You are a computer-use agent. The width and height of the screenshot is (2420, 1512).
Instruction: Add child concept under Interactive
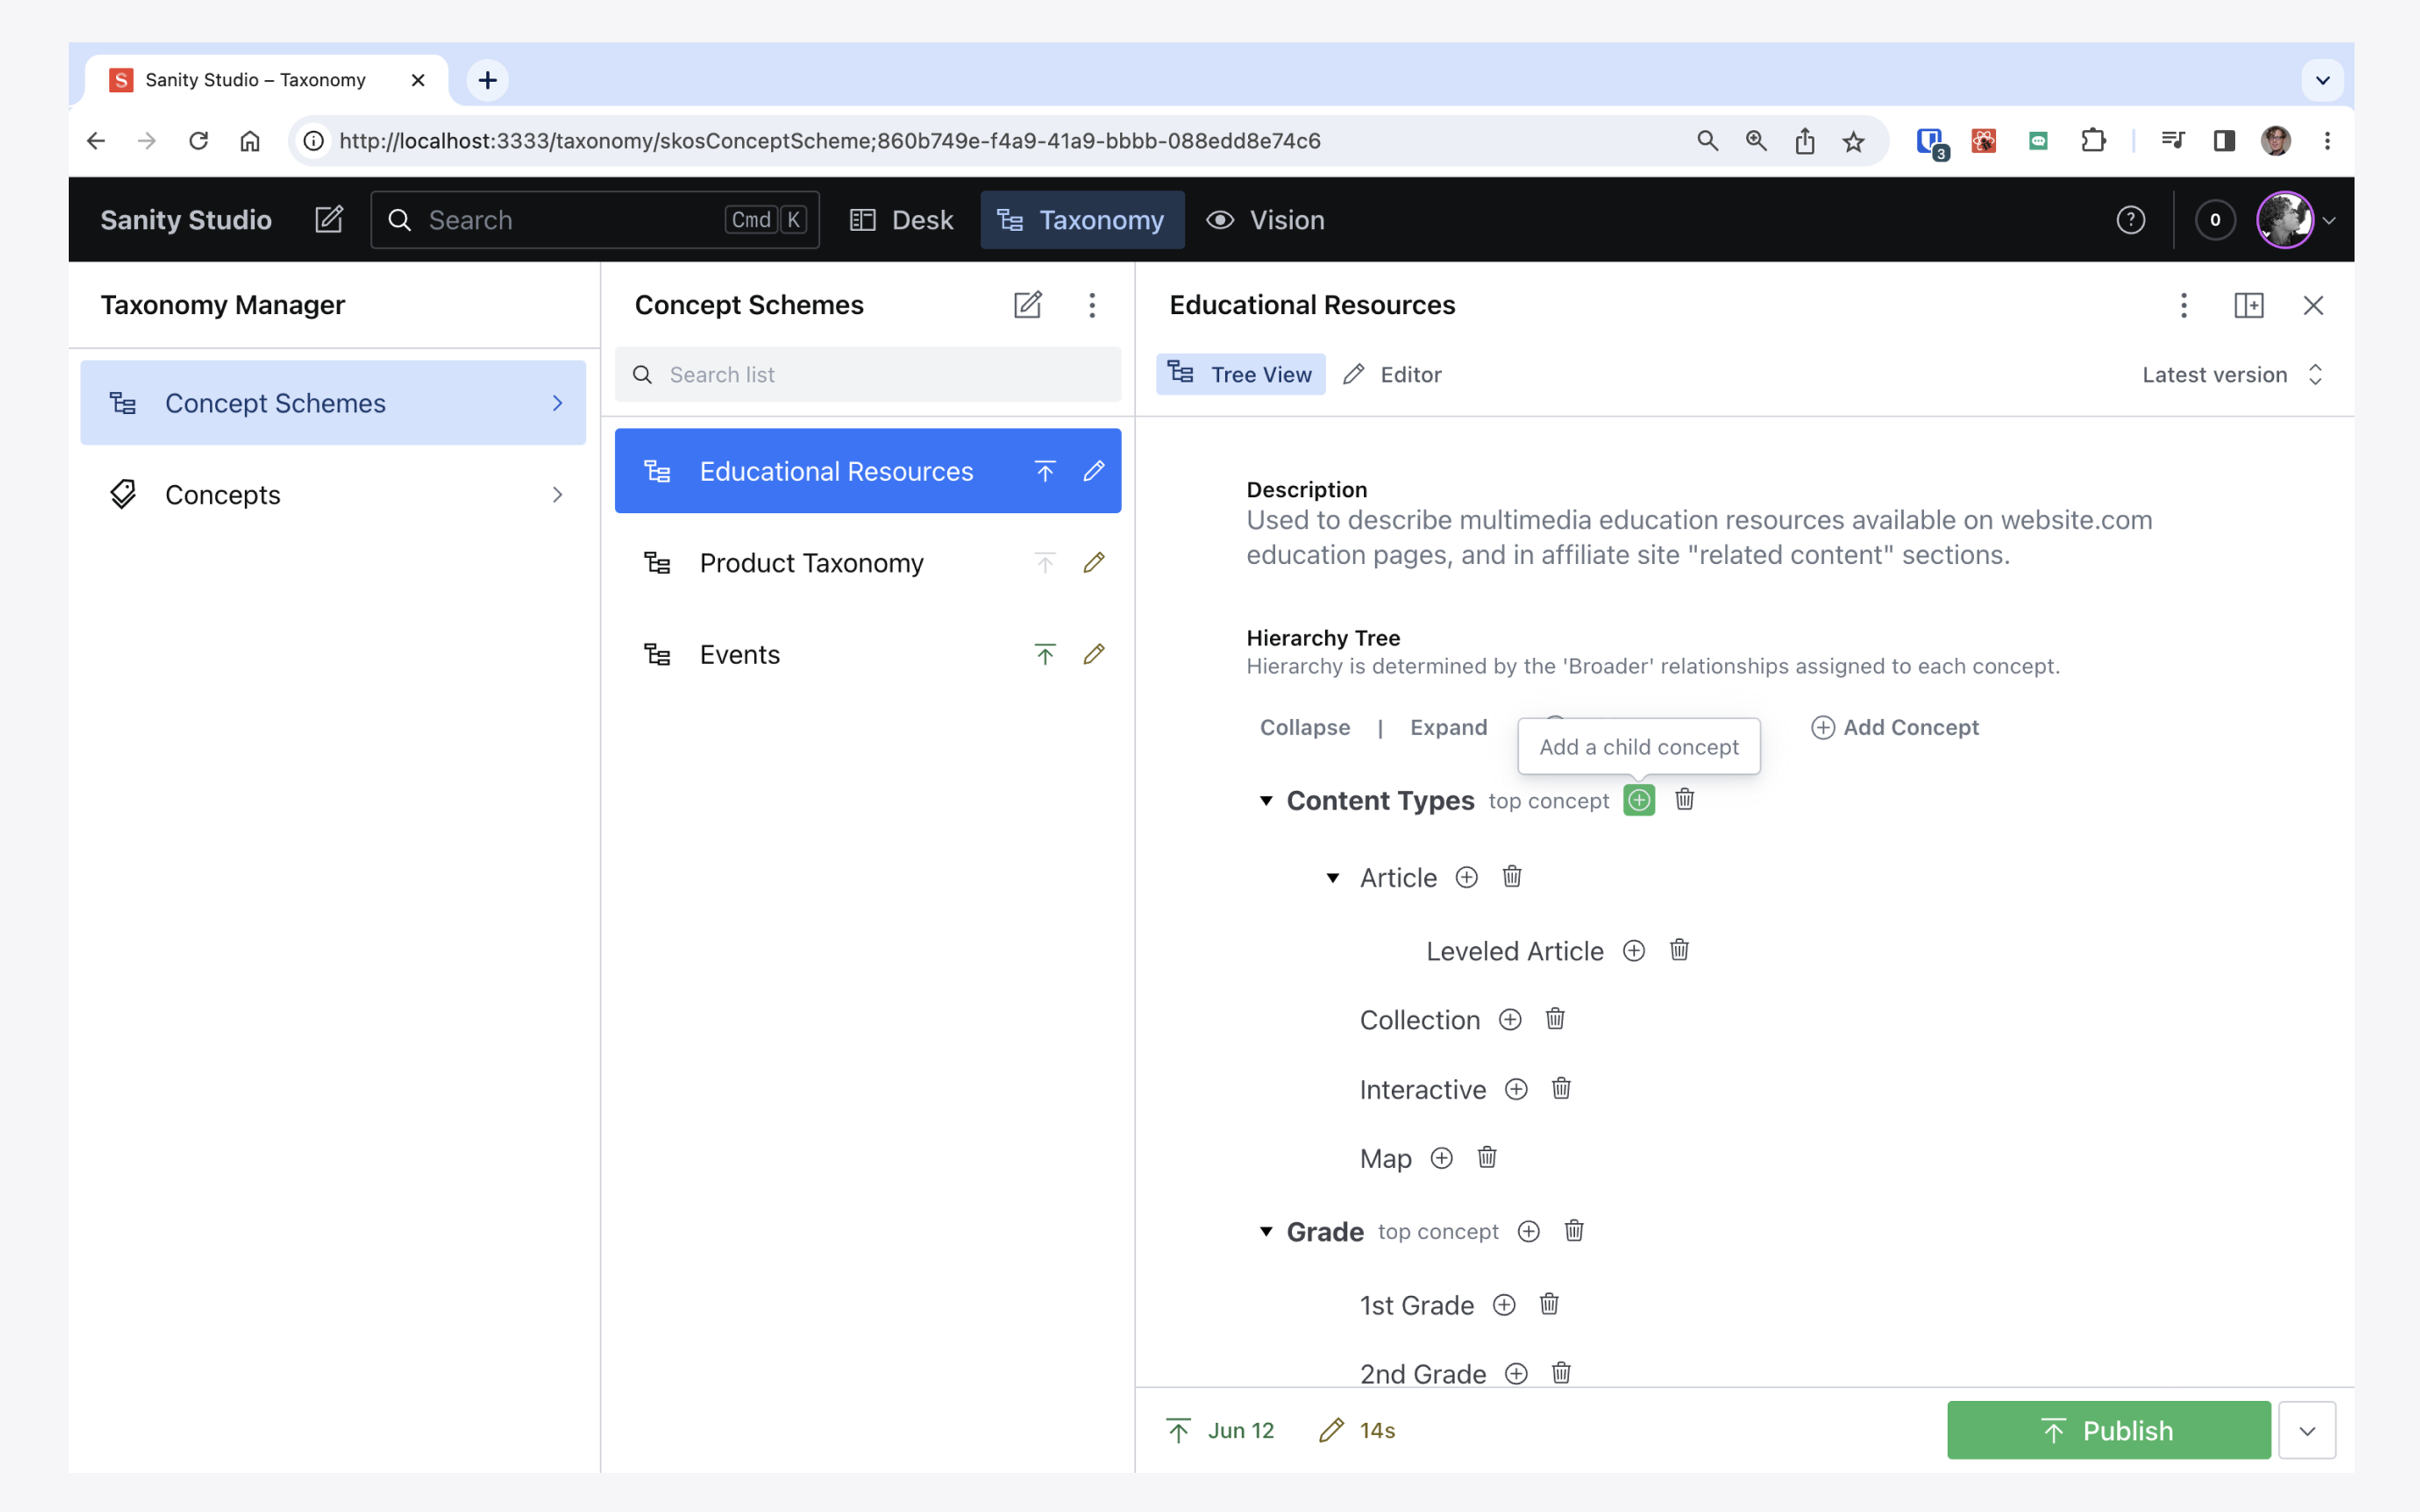pos(1516,1089)
